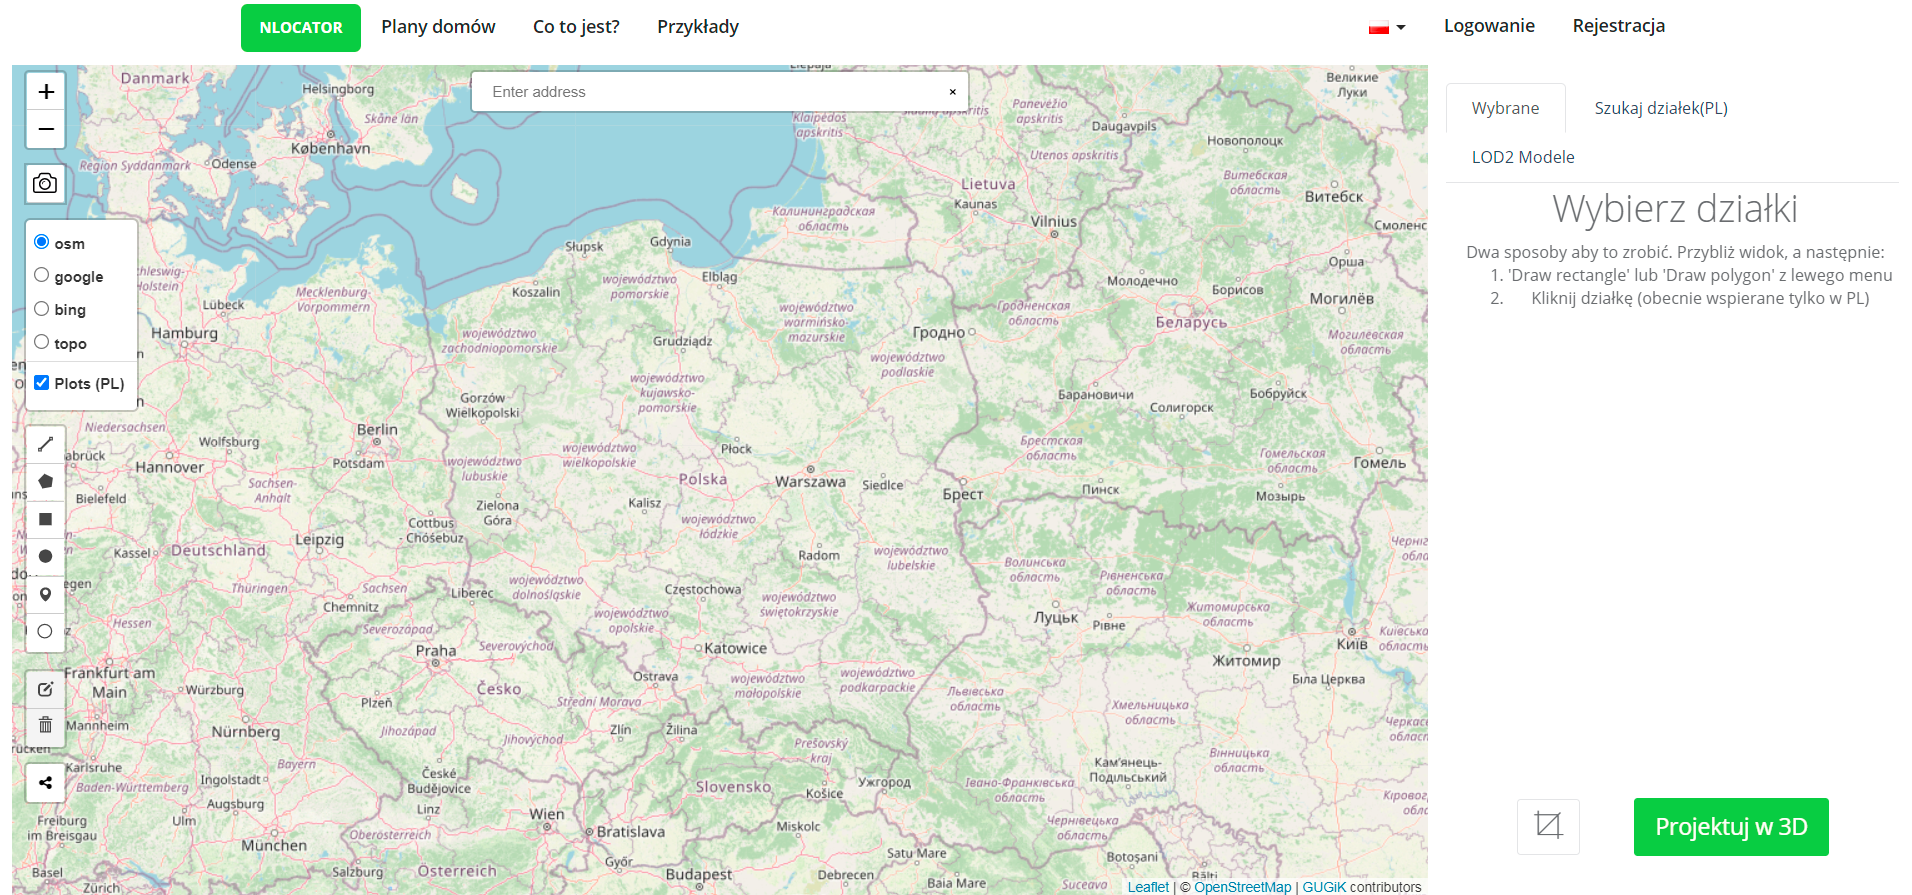Viewport: 1912px width, 895px height.
Task: Click the Projektuj w 3D button
Action: click(1730, 827)
